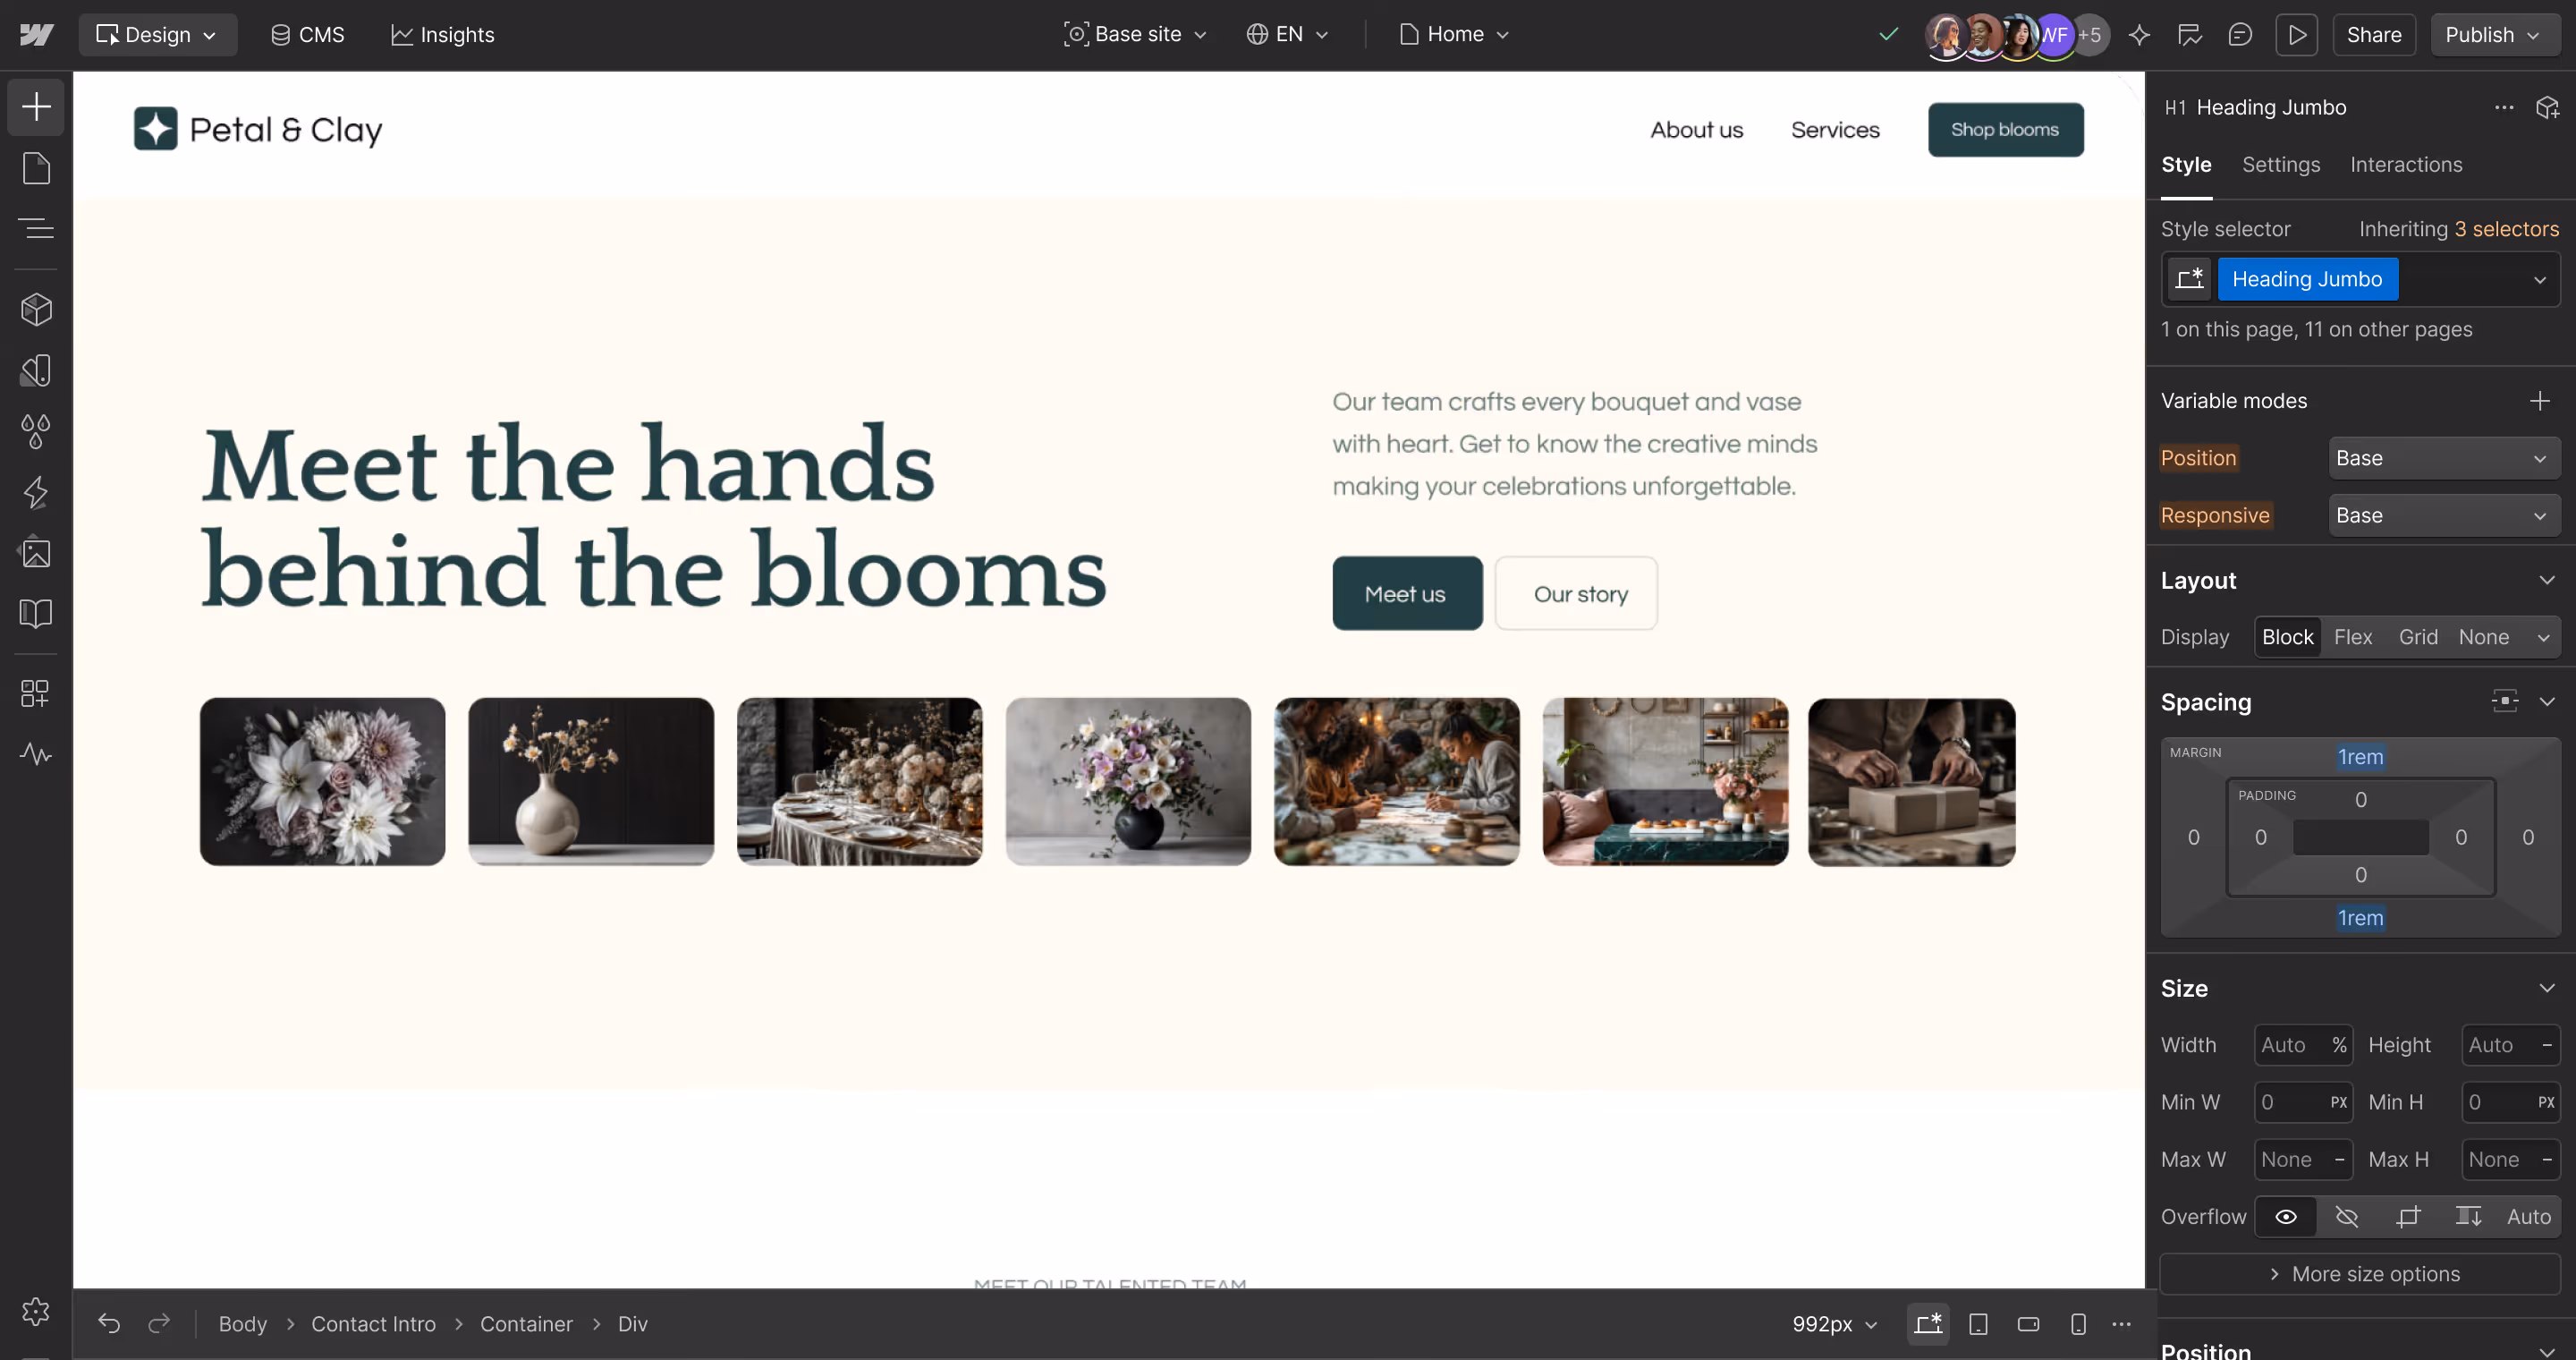2576x1360 pixels.
Task: Open the Comments speech bubble icon
Action: tap(2240, 35)
